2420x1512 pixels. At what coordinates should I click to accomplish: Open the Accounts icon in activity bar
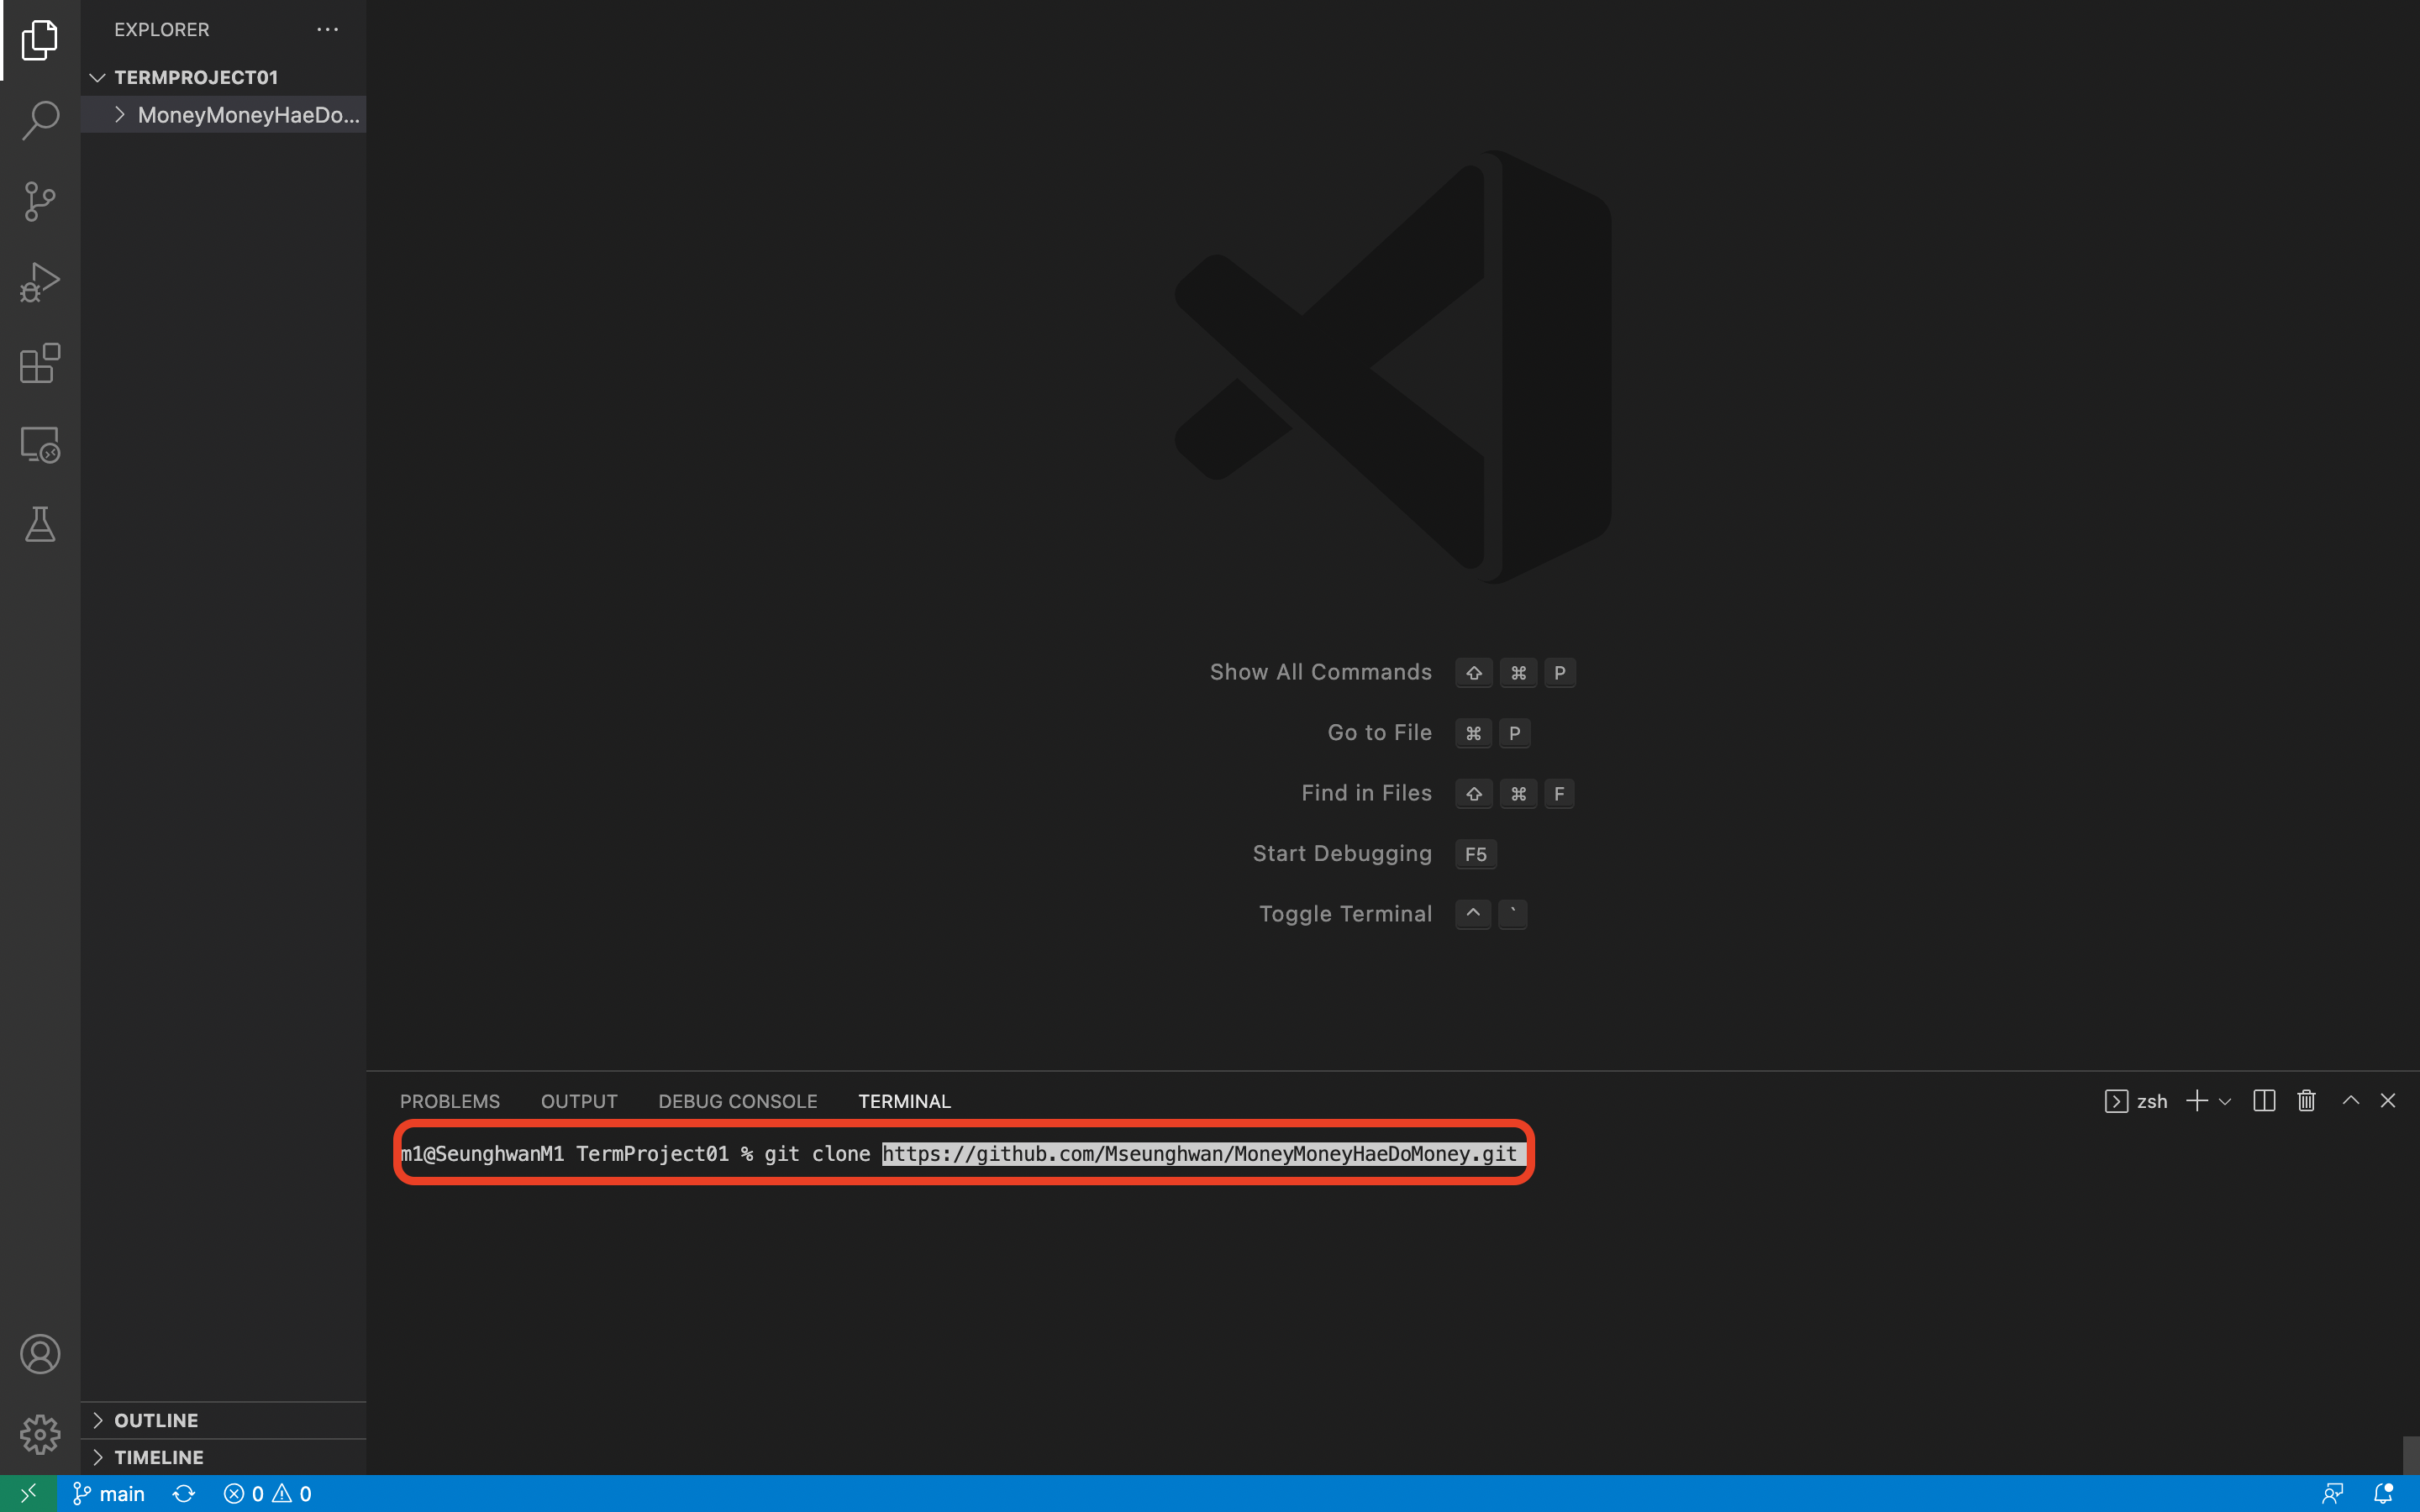40,1354
